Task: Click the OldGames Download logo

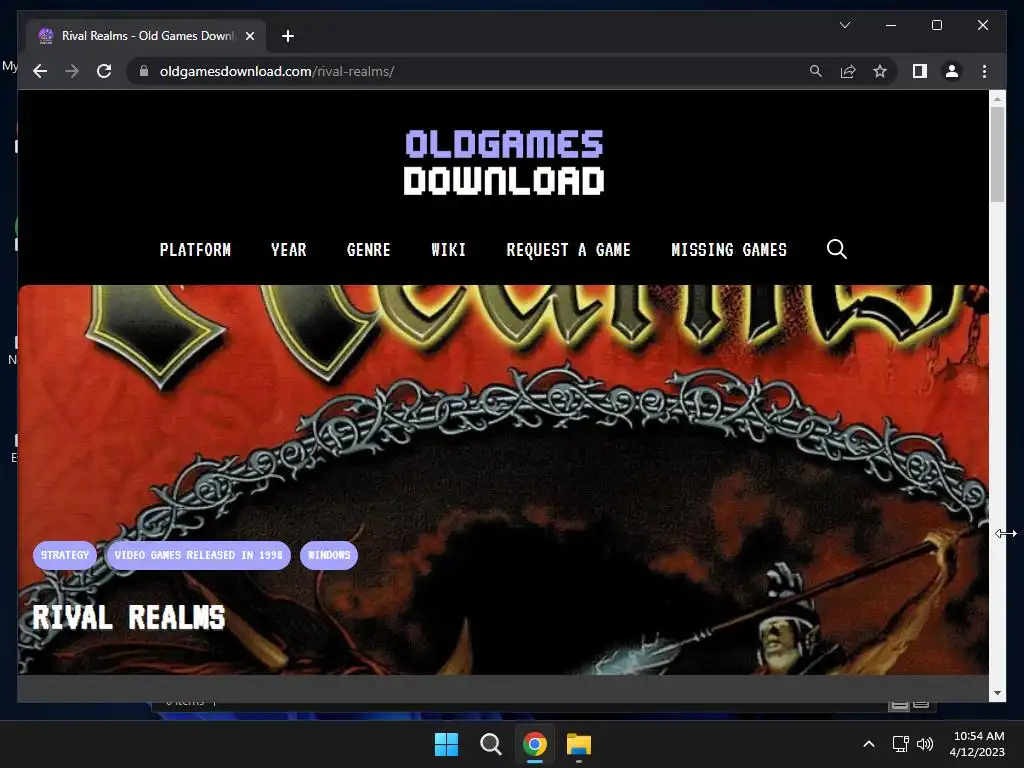Action: [x=504, y=162]
